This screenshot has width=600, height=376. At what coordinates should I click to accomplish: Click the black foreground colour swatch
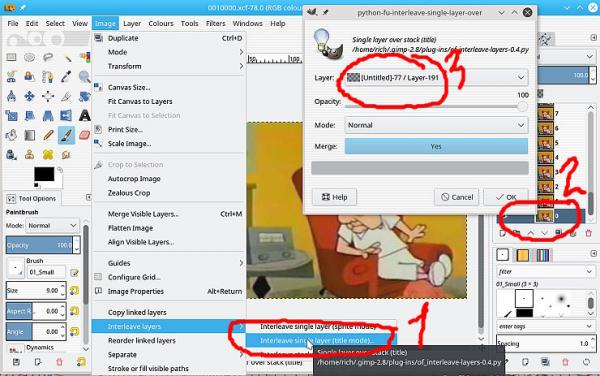point(44,174)
